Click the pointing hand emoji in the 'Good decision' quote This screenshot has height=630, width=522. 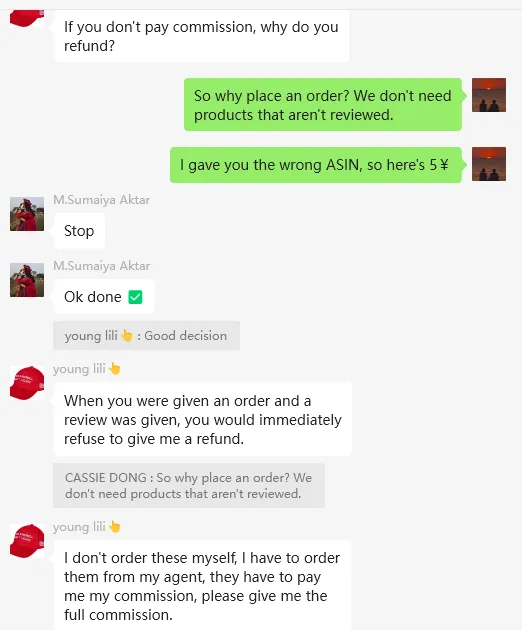pos(127,335)
